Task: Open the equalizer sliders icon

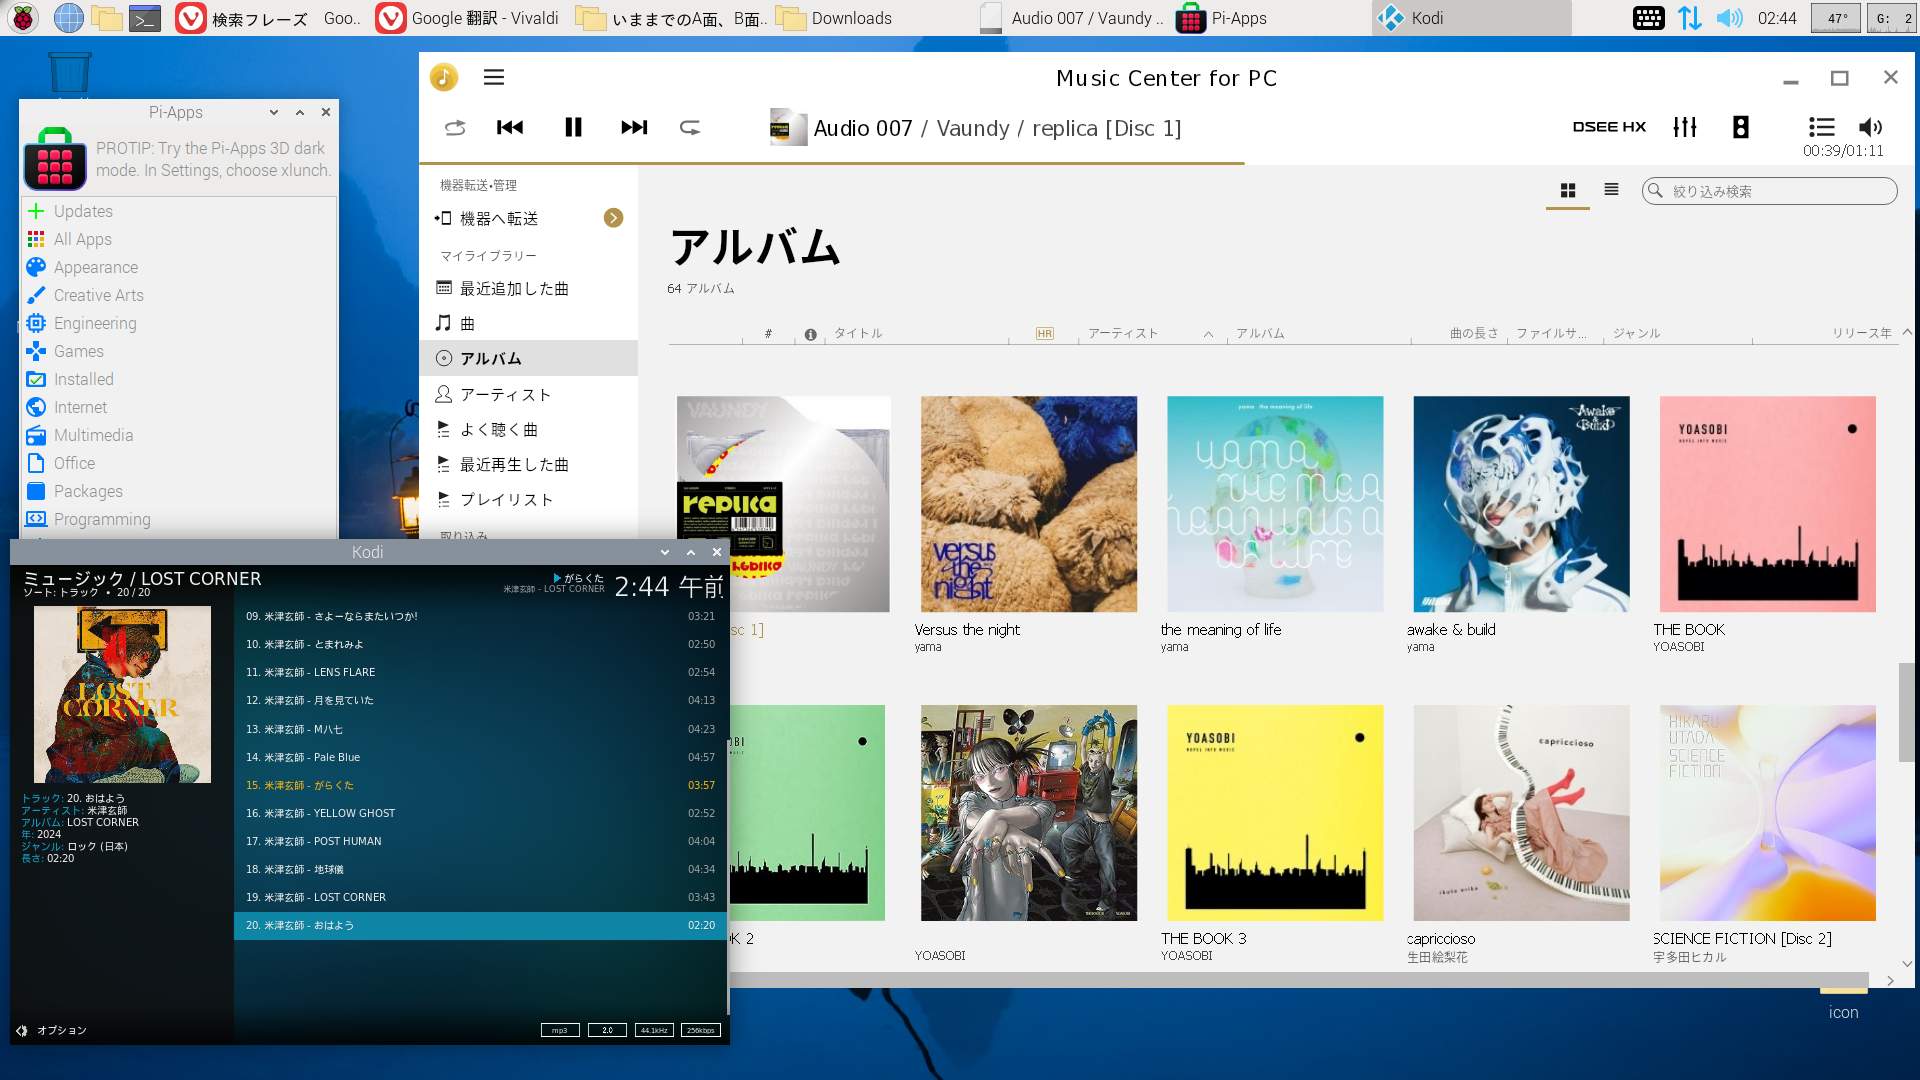Action: click(1685, 127)
